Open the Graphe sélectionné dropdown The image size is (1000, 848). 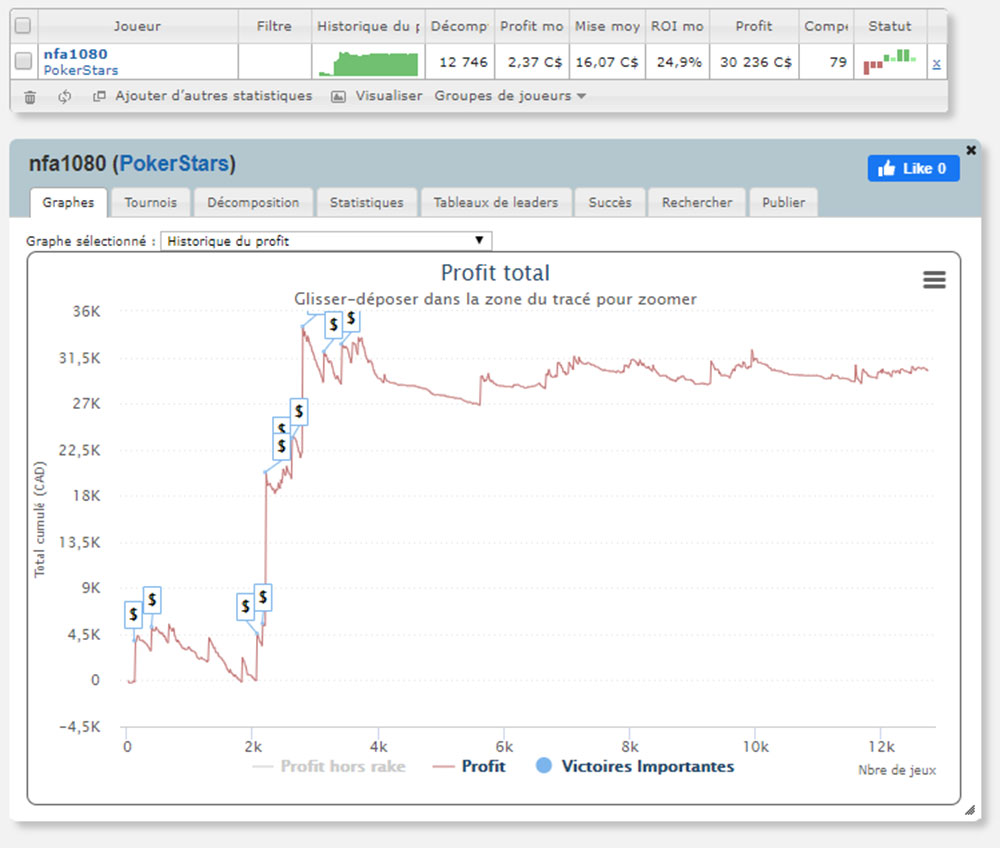click(326, 241)
